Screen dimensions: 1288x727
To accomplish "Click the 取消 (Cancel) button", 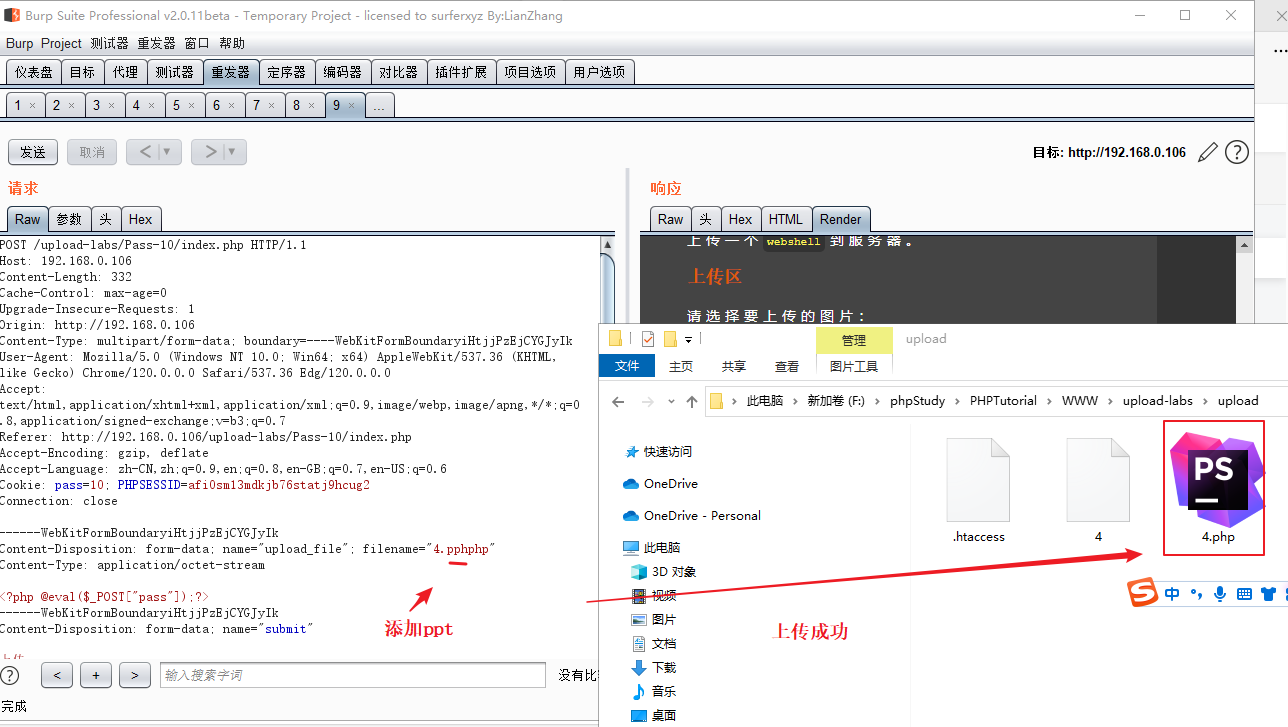I will tap(92, 152).
